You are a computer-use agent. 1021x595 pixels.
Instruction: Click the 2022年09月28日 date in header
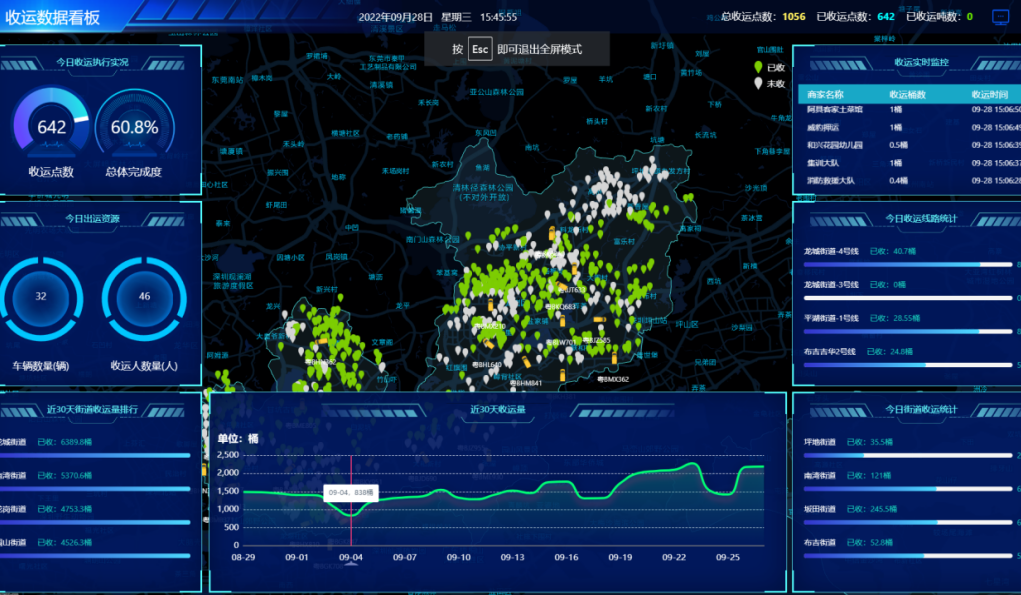(x=395, y=18)
